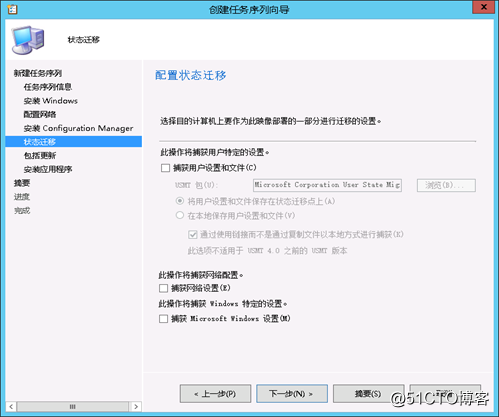Go to the 安装 Windows step
Image resolution: width=499 pixels, height=417 pixels.
pos(50,101)
